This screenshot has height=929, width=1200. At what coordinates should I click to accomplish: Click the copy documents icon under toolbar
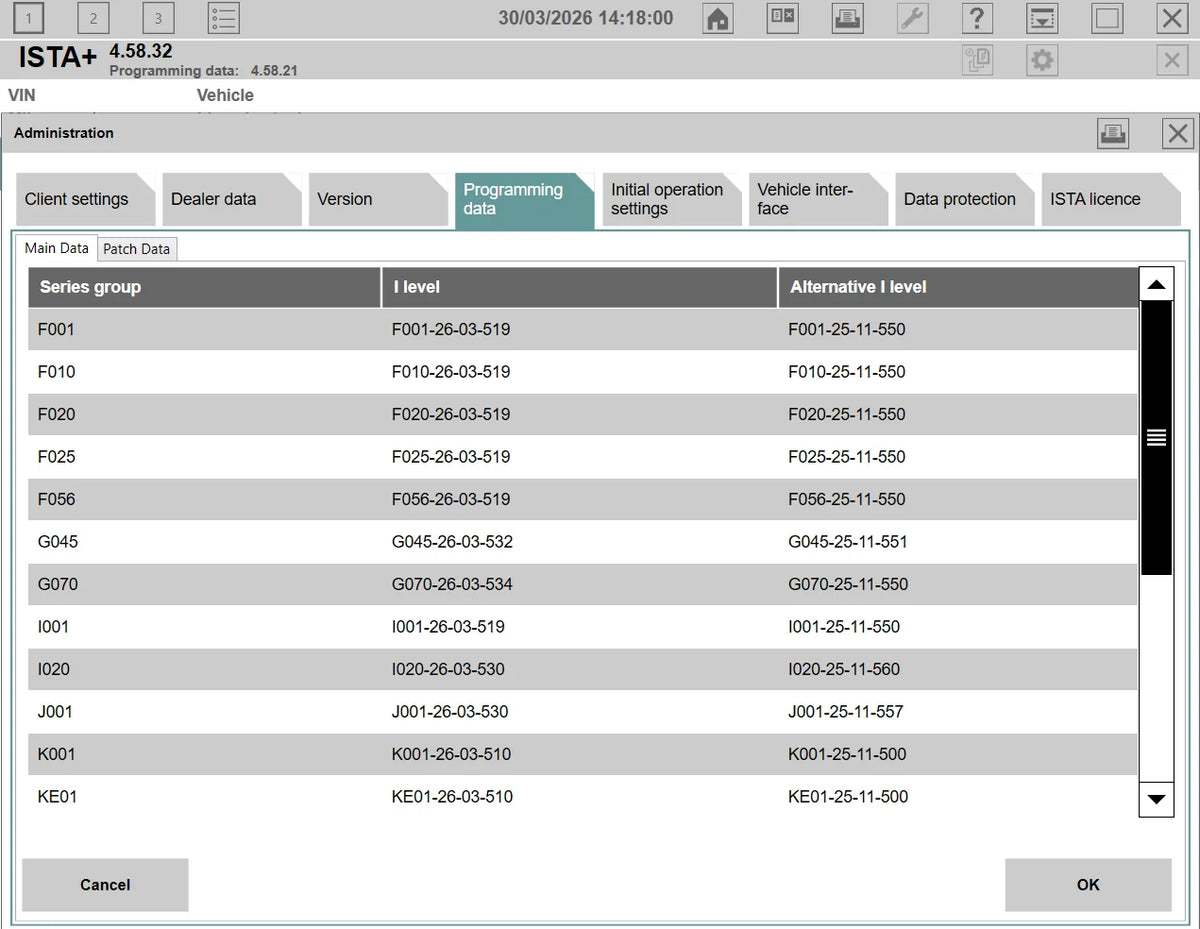[x=977, y=60]
